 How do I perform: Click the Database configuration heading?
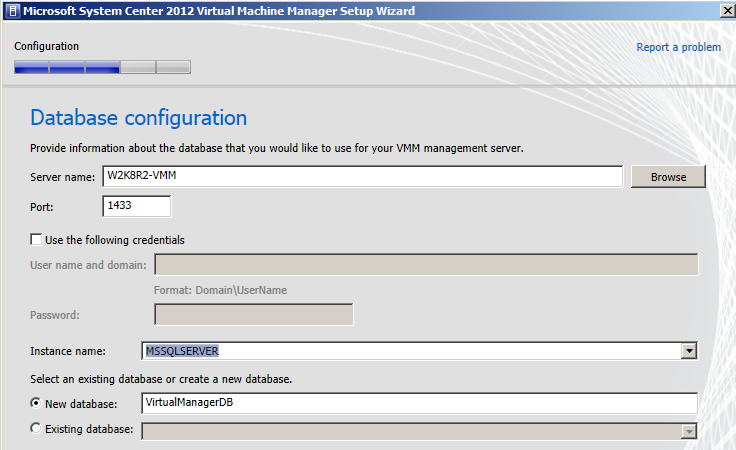tap(138, 117)
